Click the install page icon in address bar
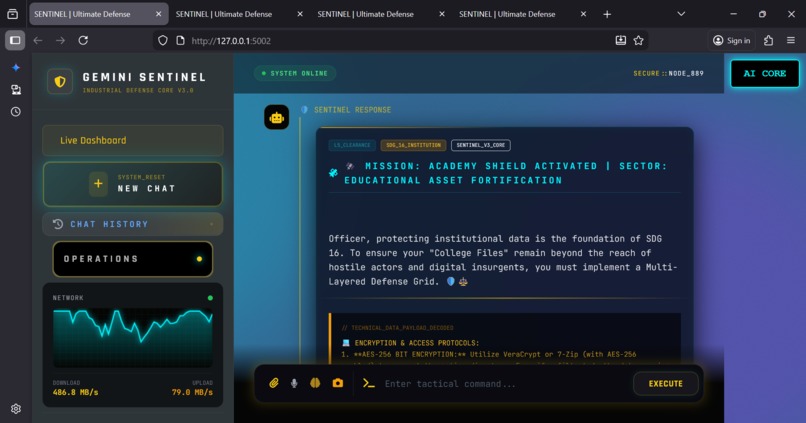This screenshot has width=806, height=423. (620, 40)
